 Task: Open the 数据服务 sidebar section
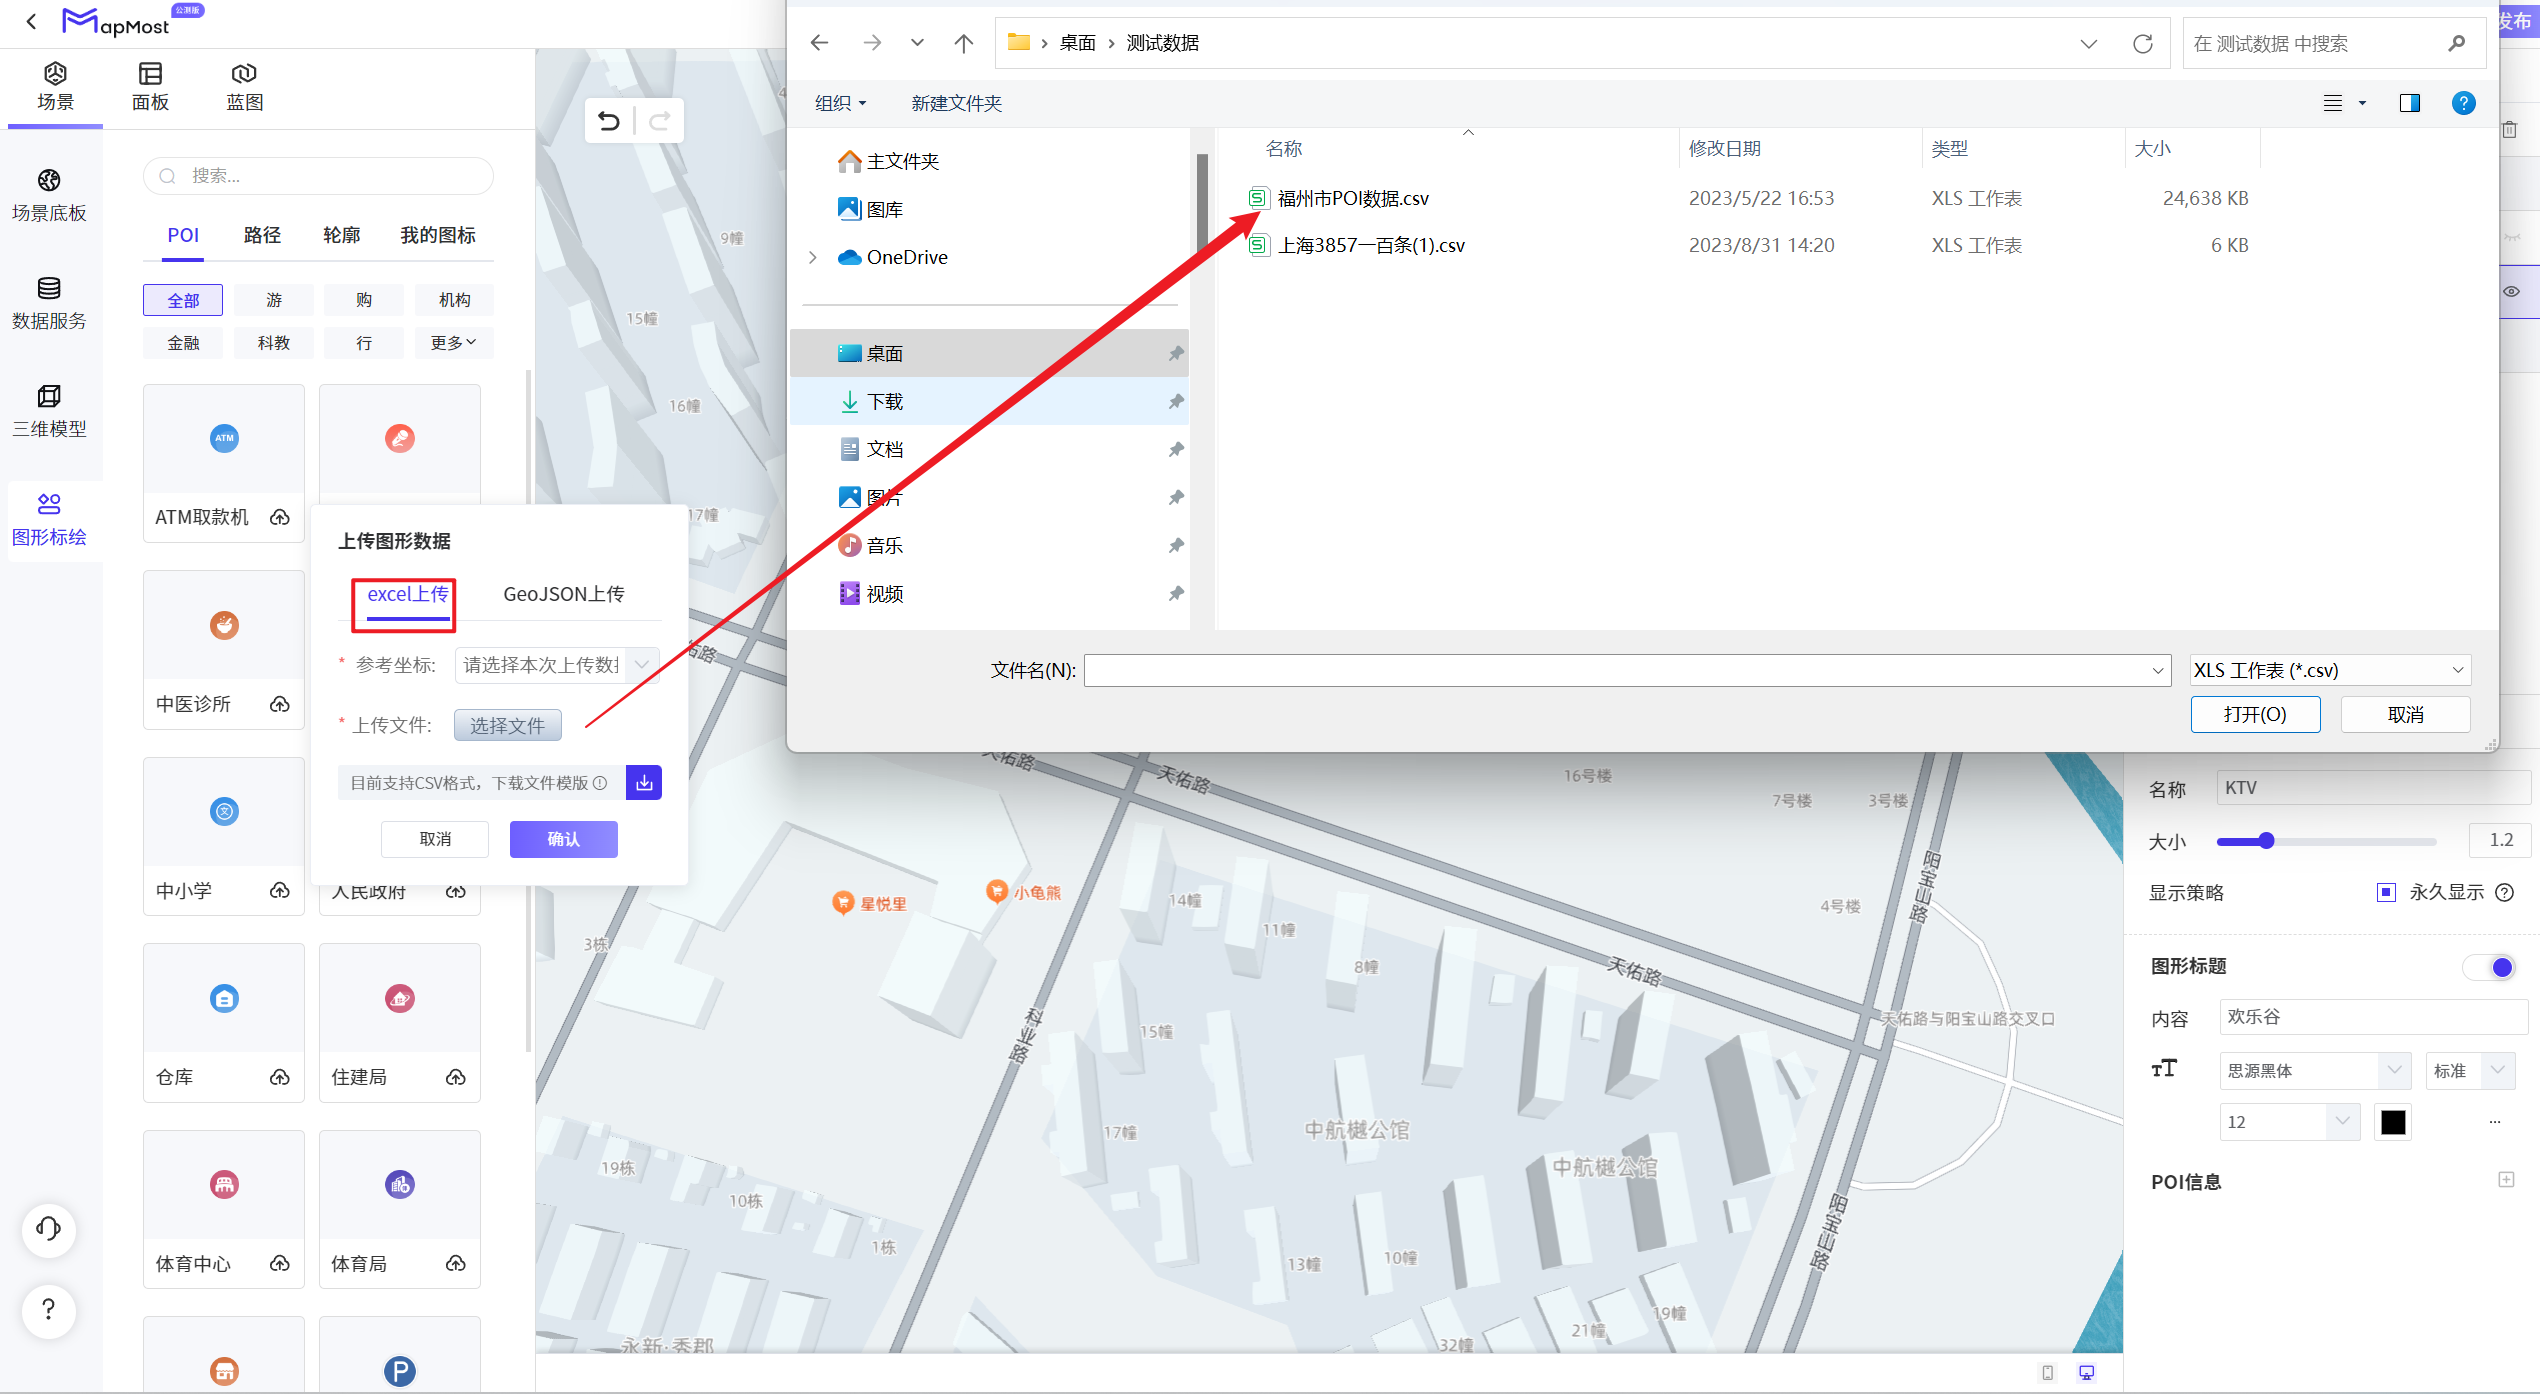click(49, 303)
